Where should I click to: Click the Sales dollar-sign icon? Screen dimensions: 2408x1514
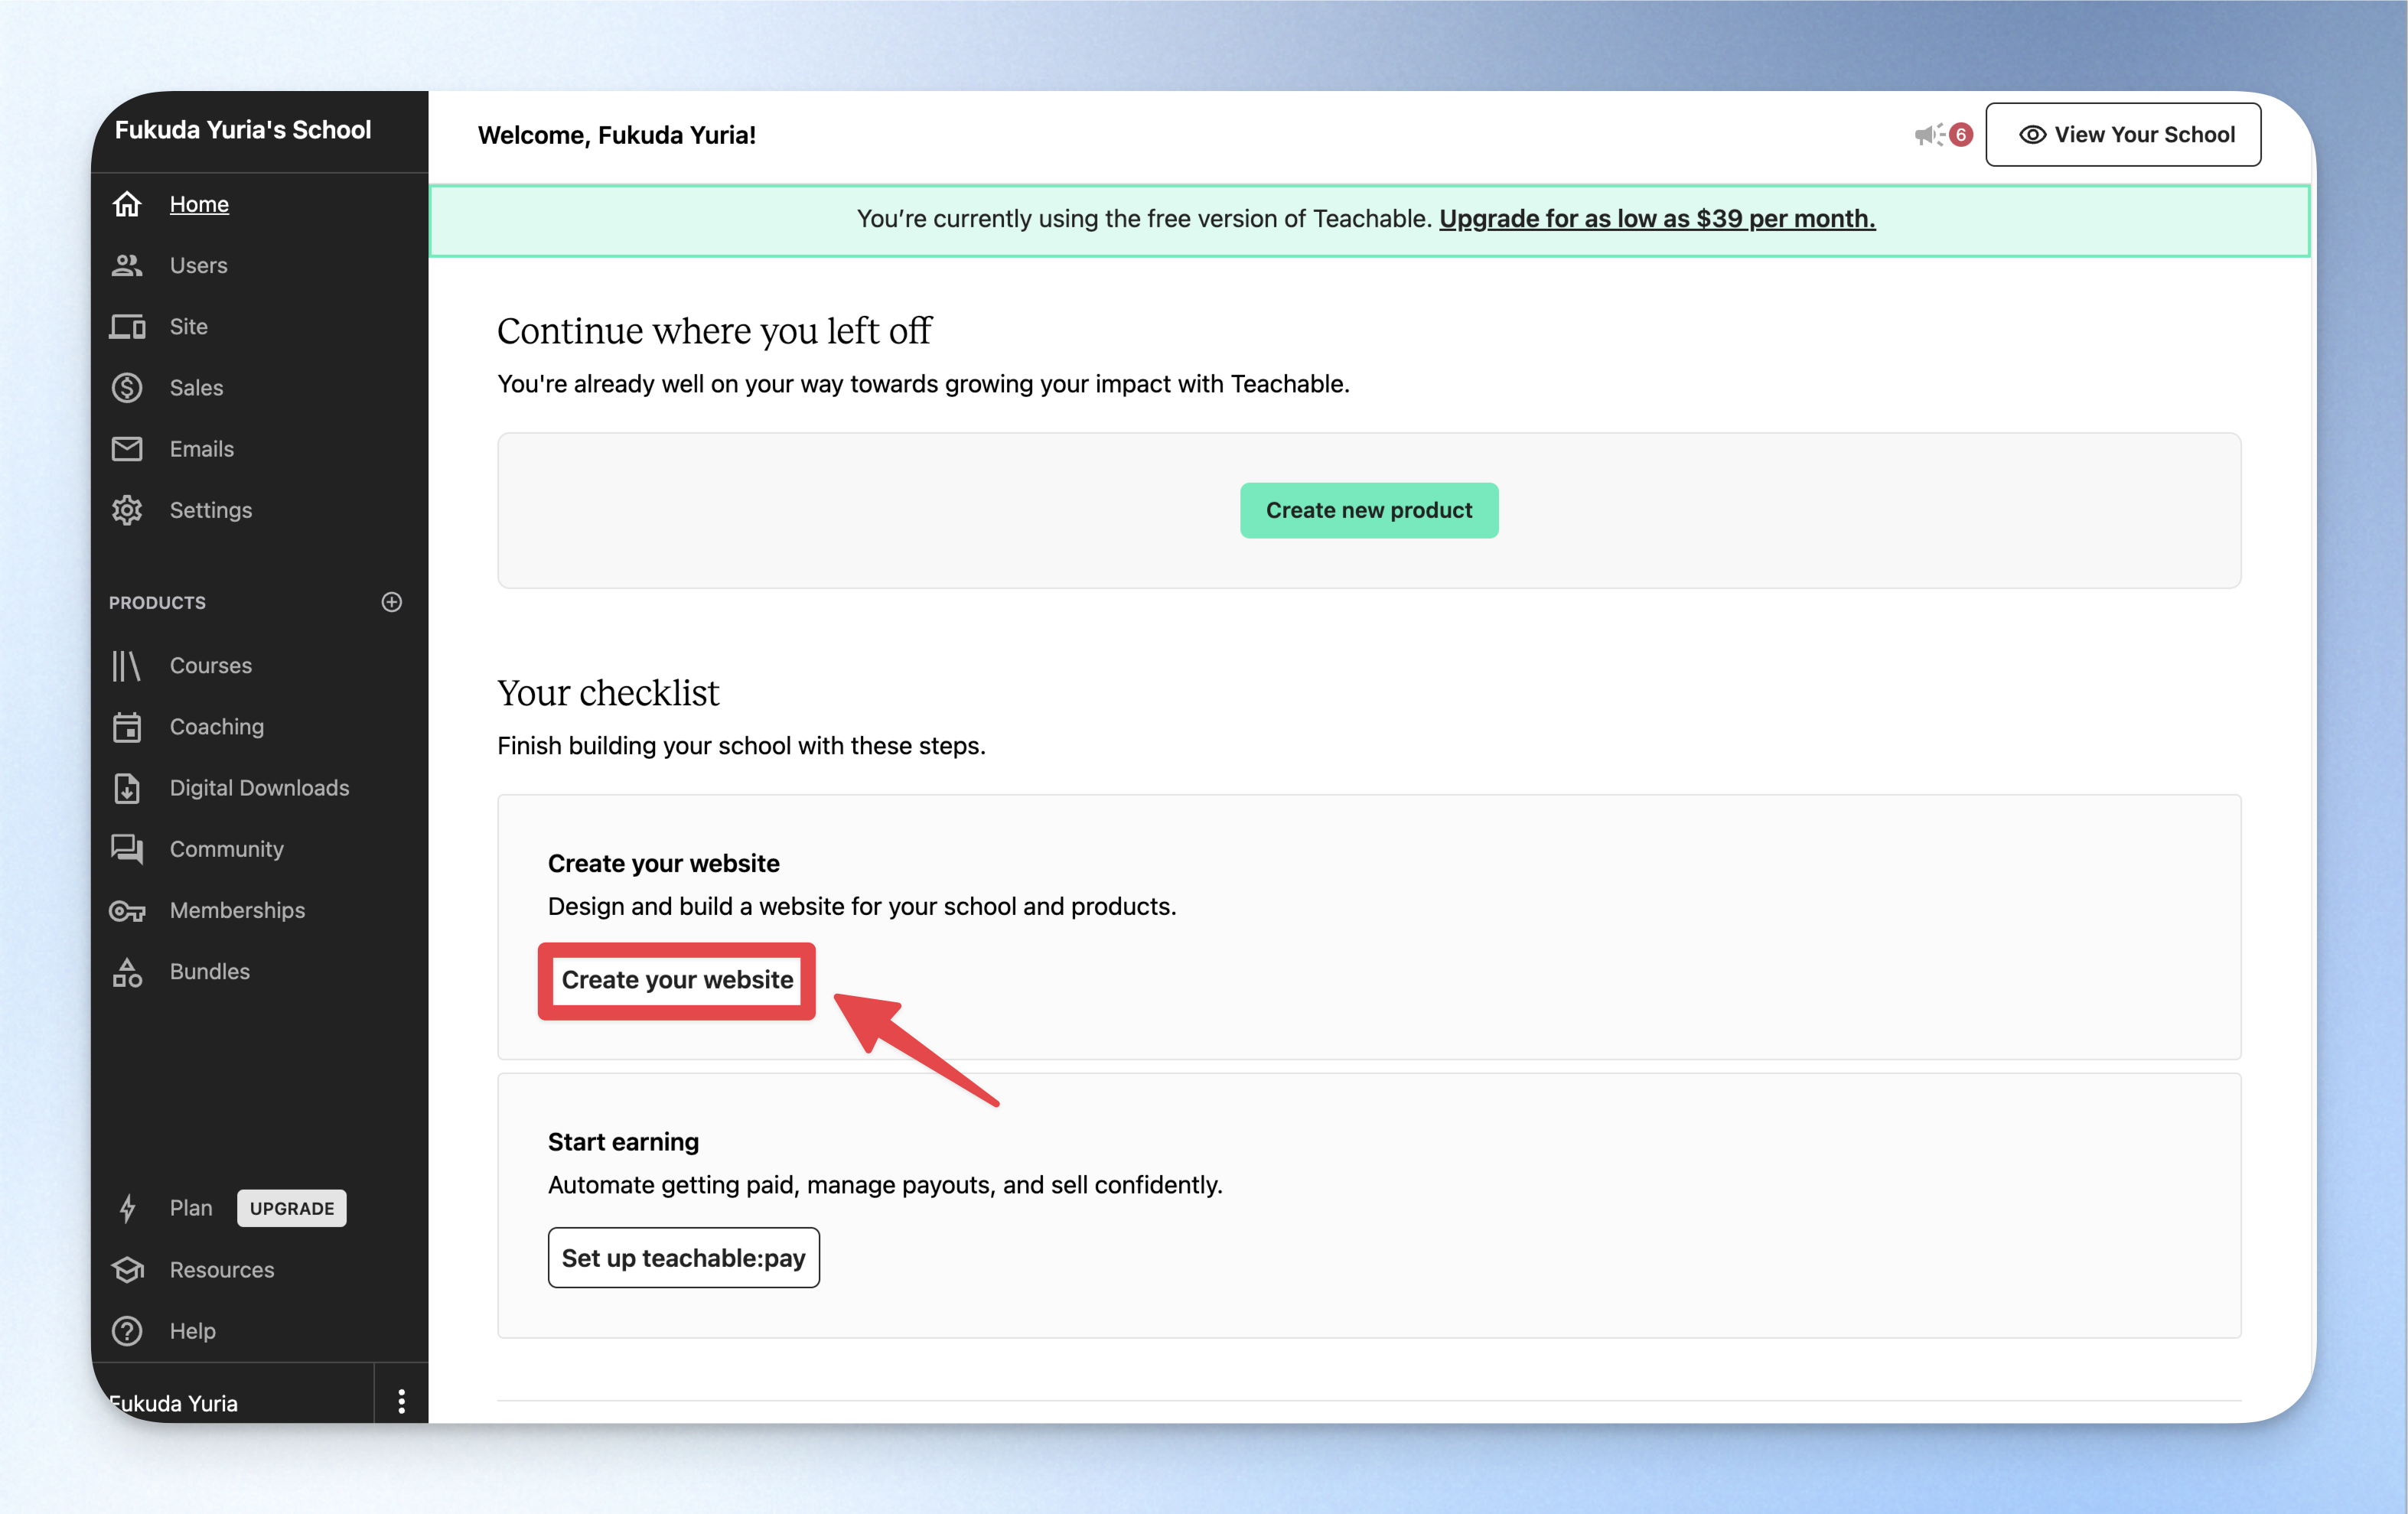click(127, 388)
